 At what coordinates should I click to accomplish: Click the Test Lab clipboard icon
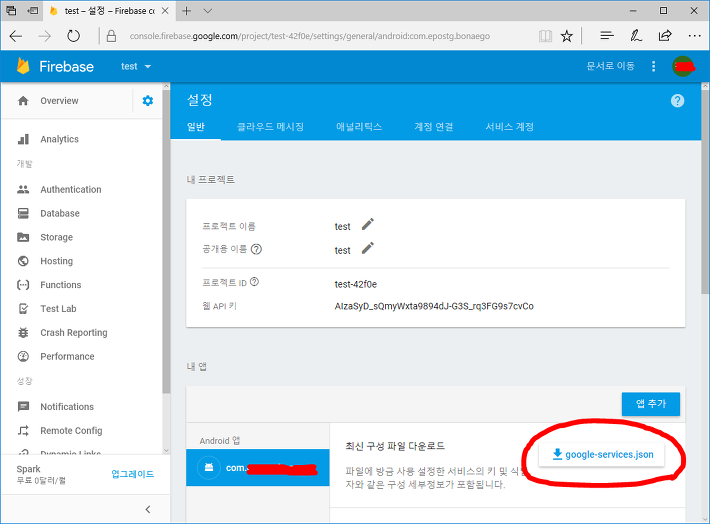point(23,309)
